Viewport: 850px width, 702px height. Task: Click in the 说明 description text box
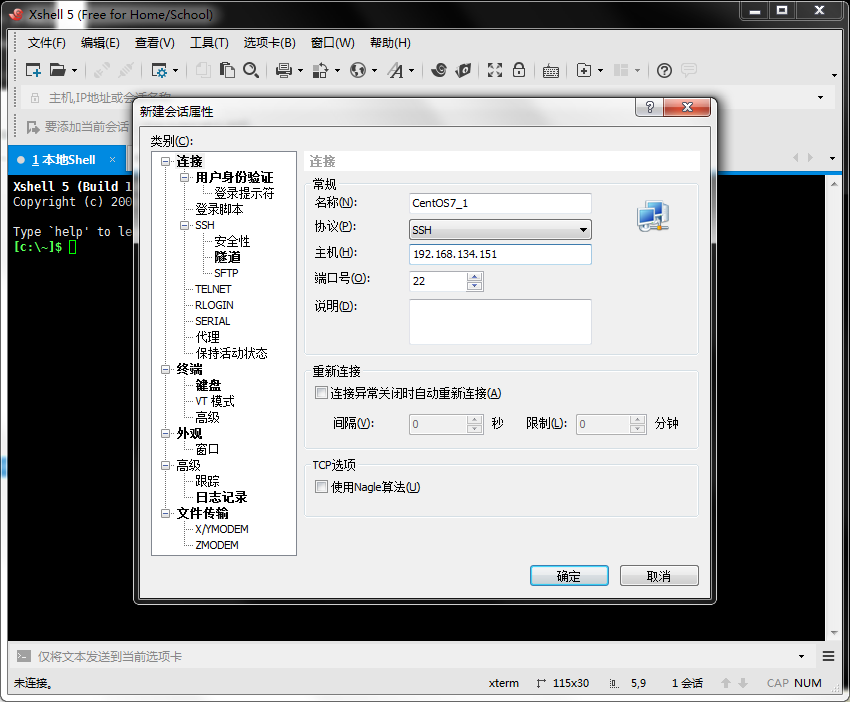(500, 322)
